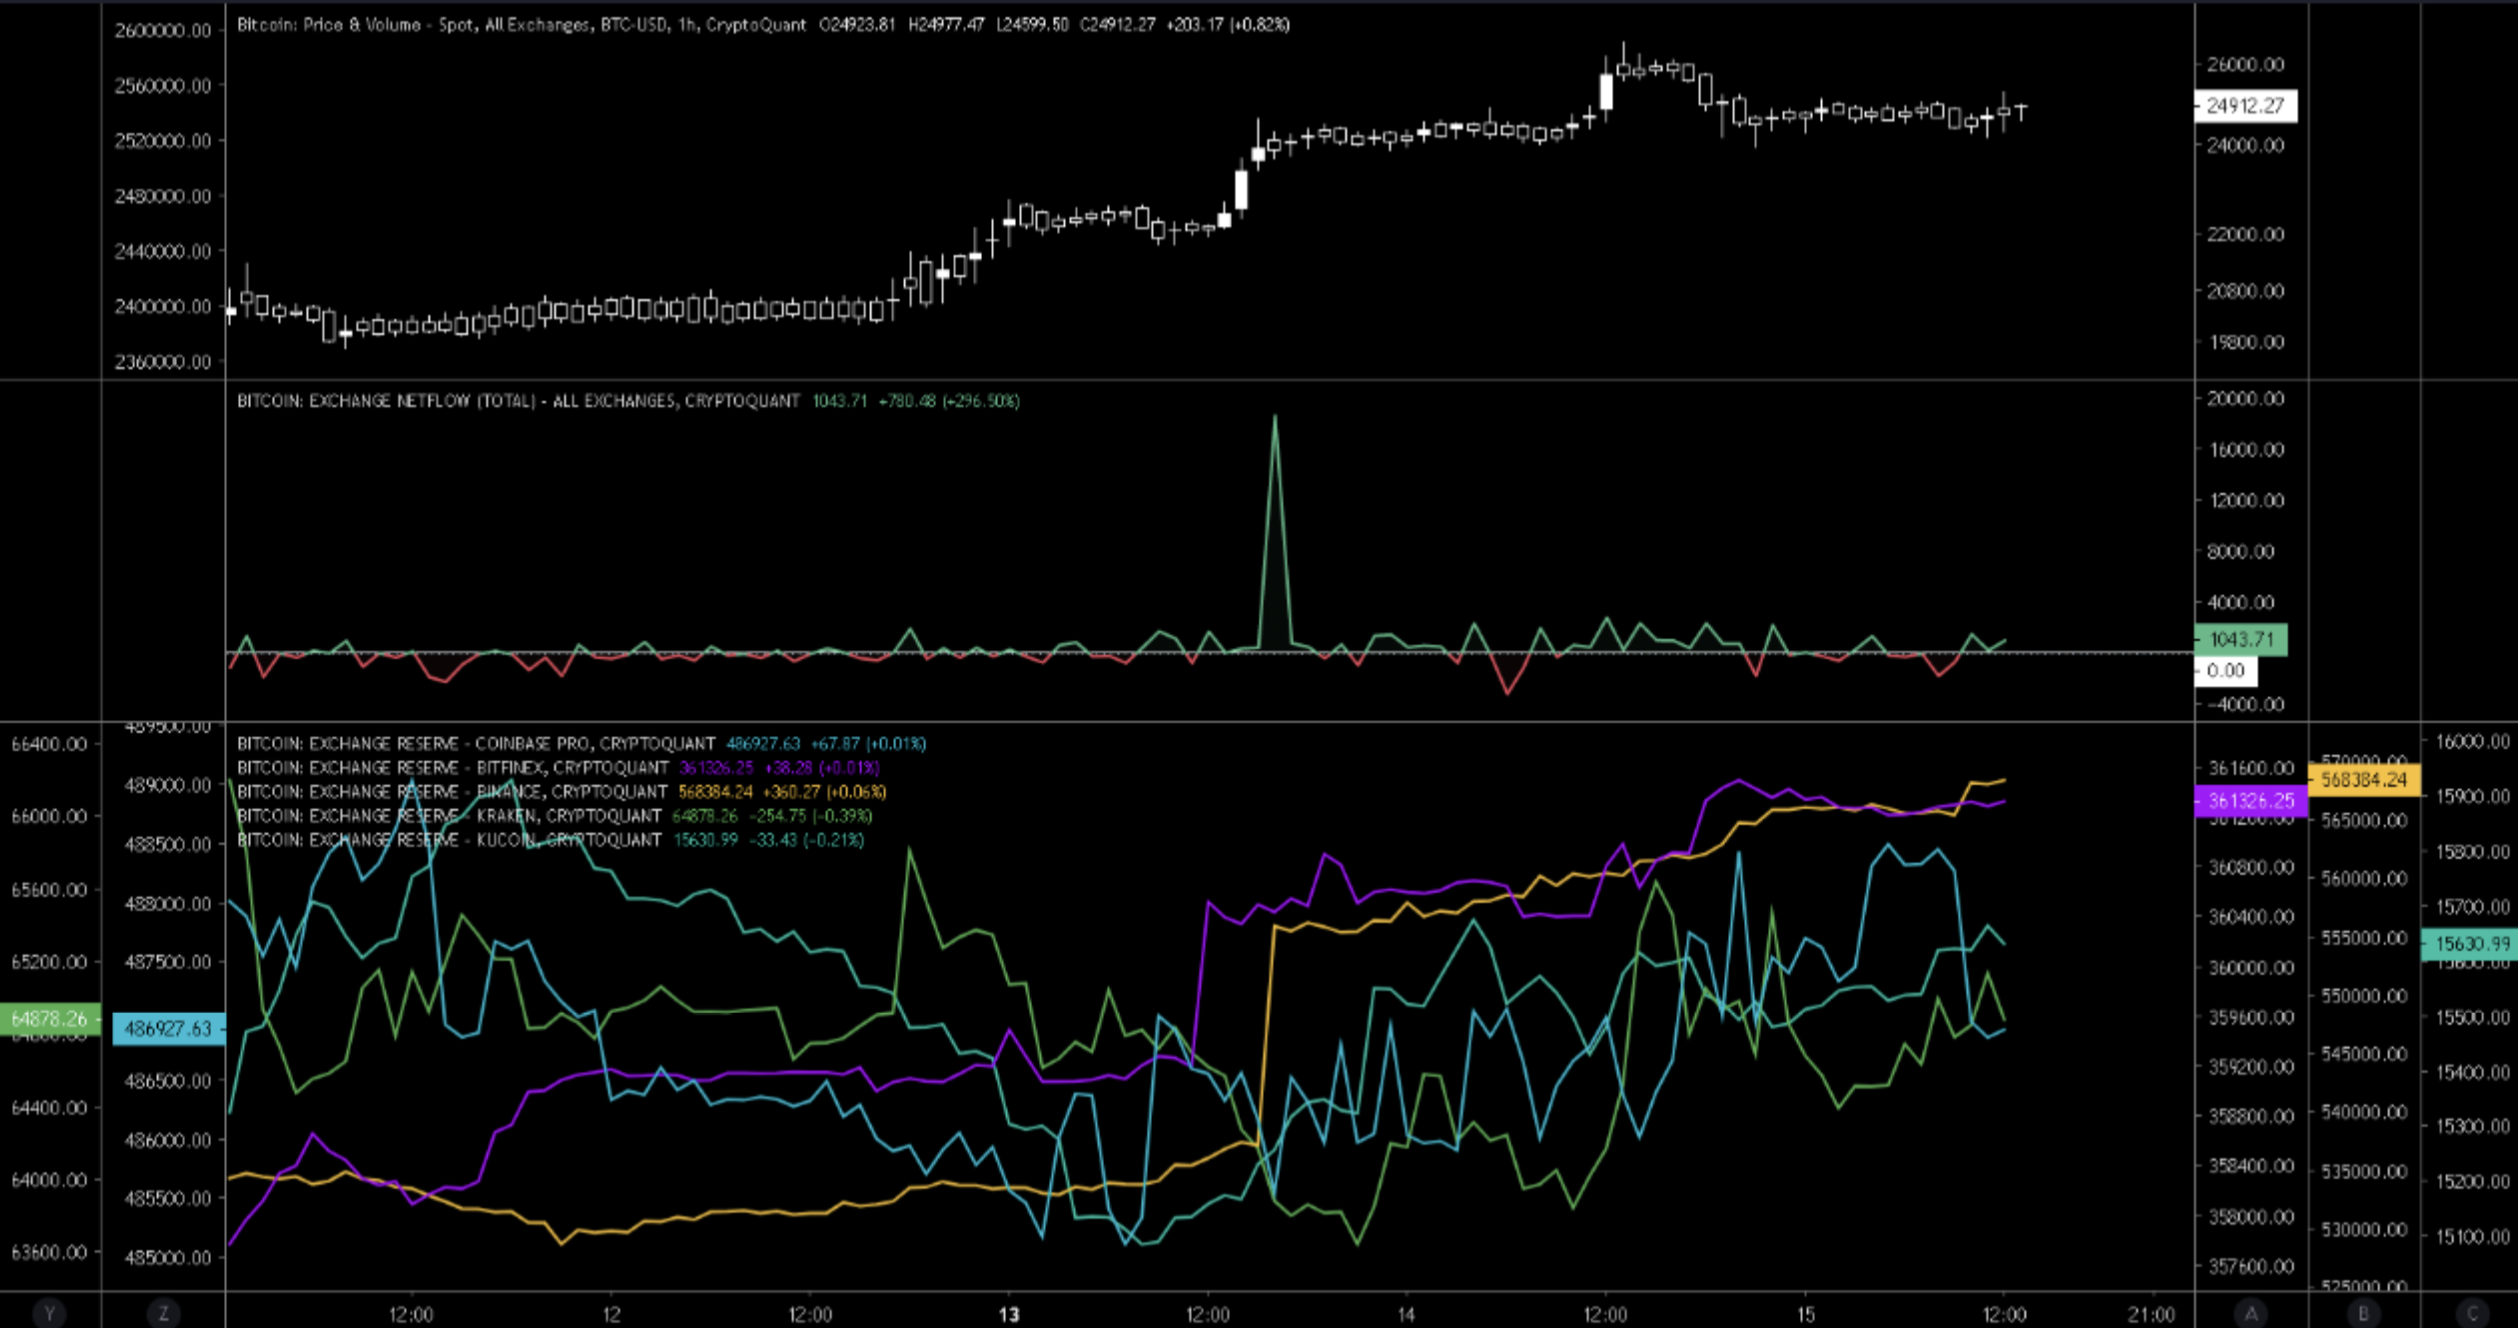Click the Kucoin reserve label 15630.99
The image size is (2518, 1328).
tap(2470, 944)
